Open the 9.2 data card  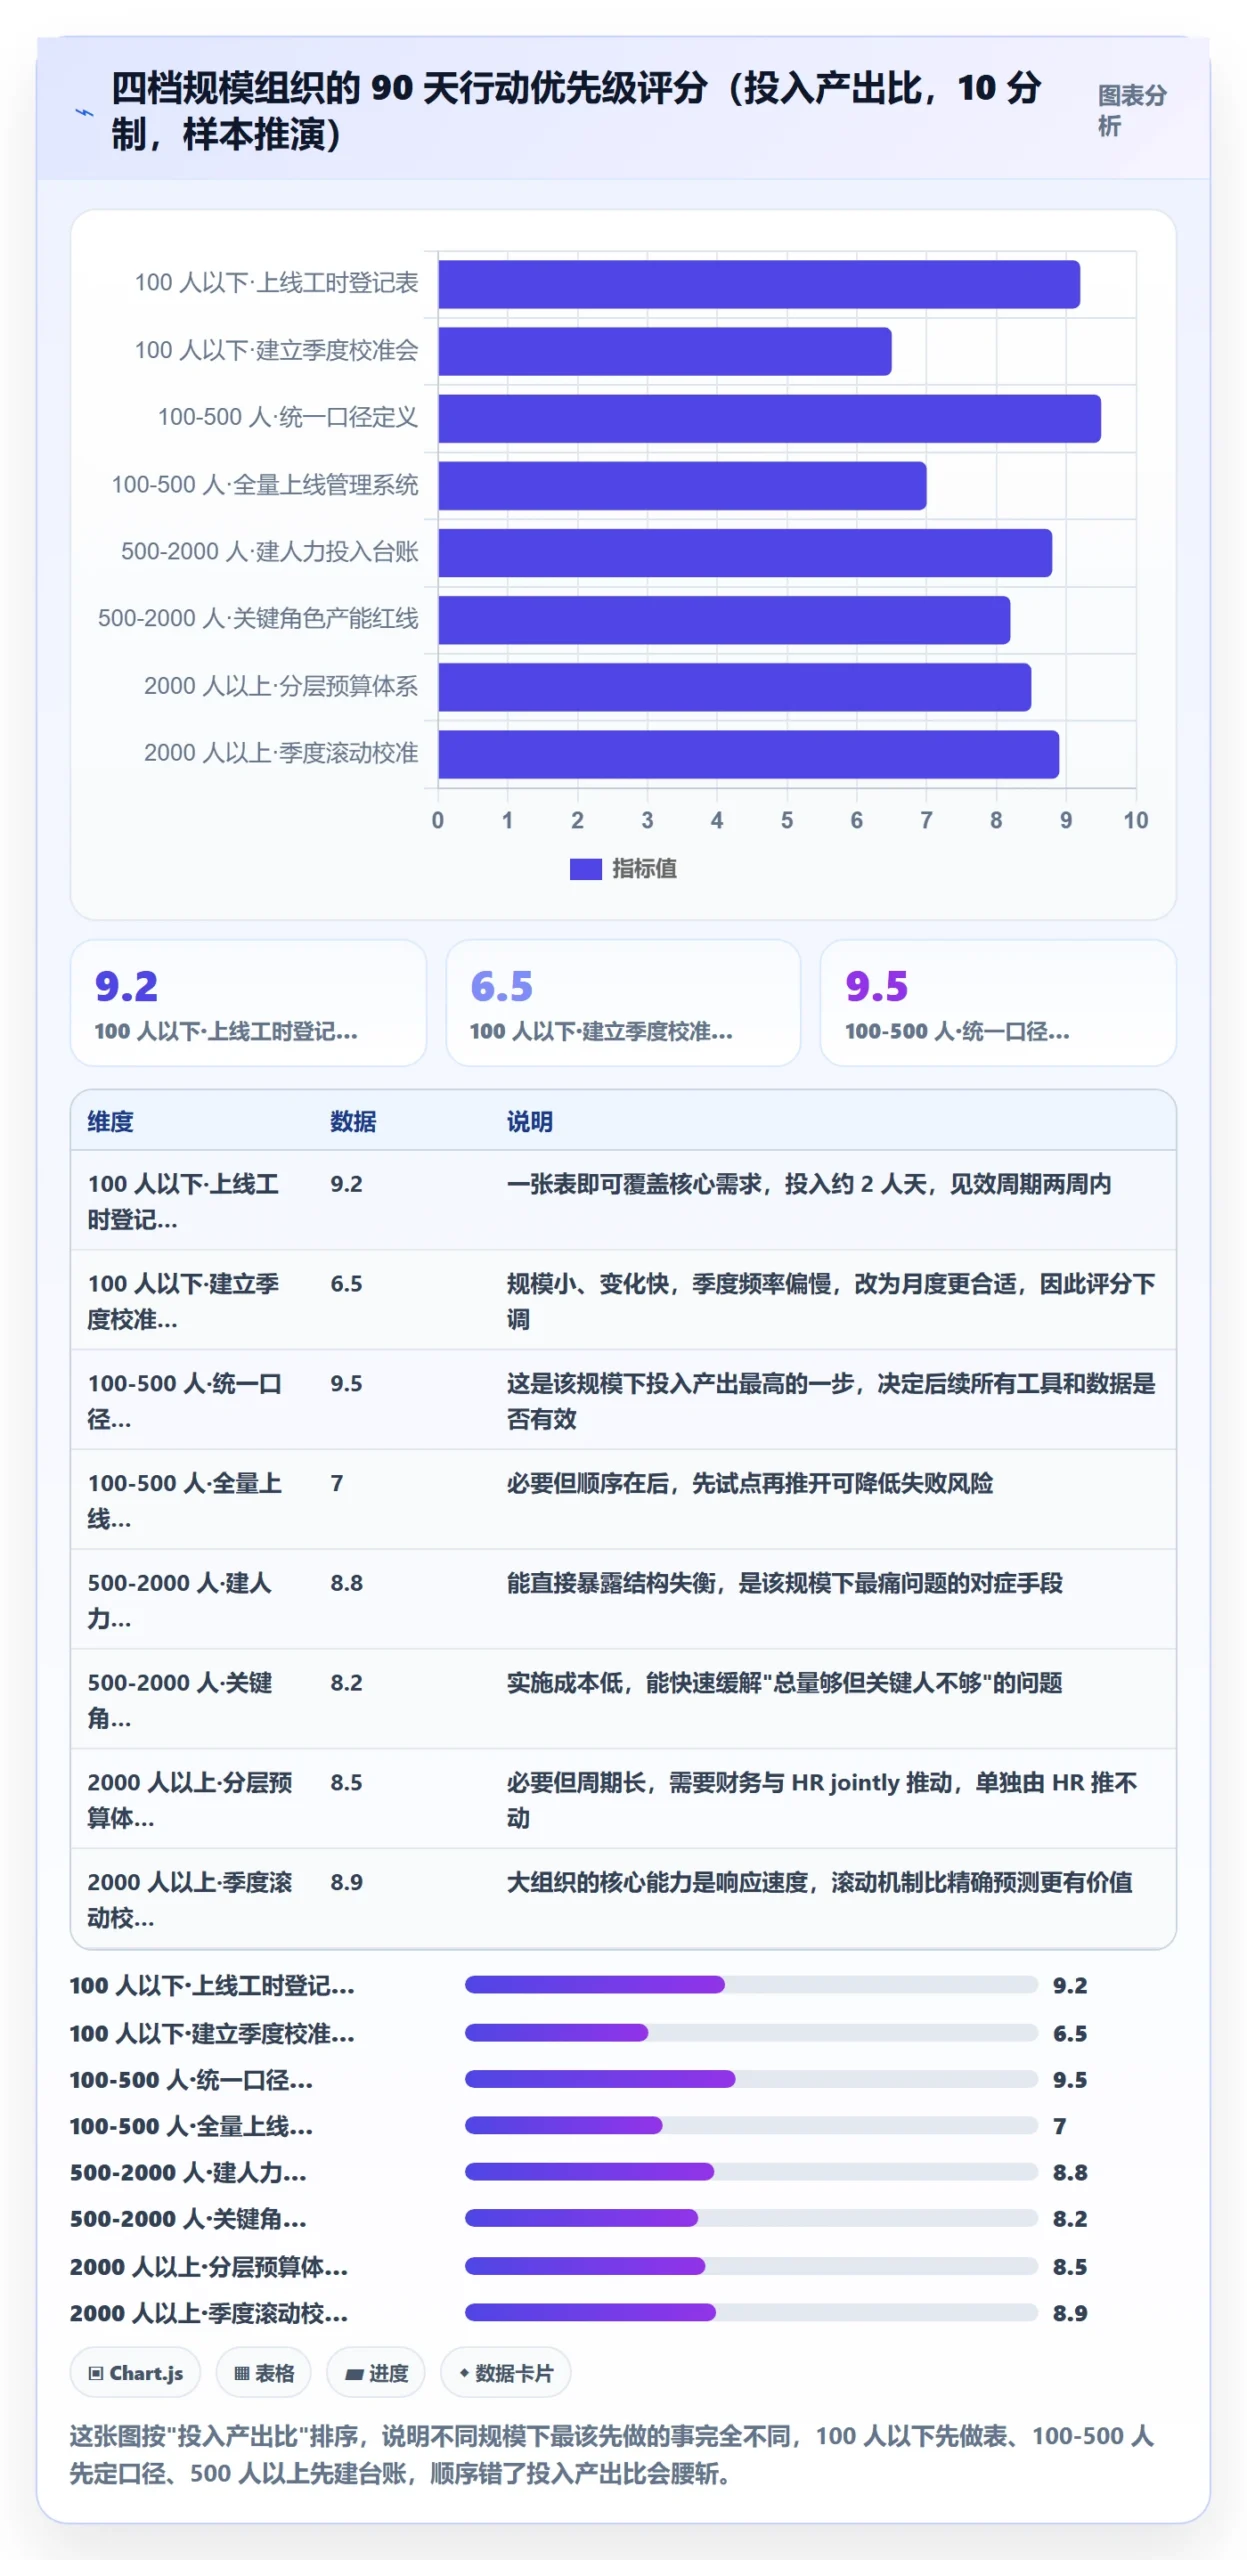(x=248, y=1001)
